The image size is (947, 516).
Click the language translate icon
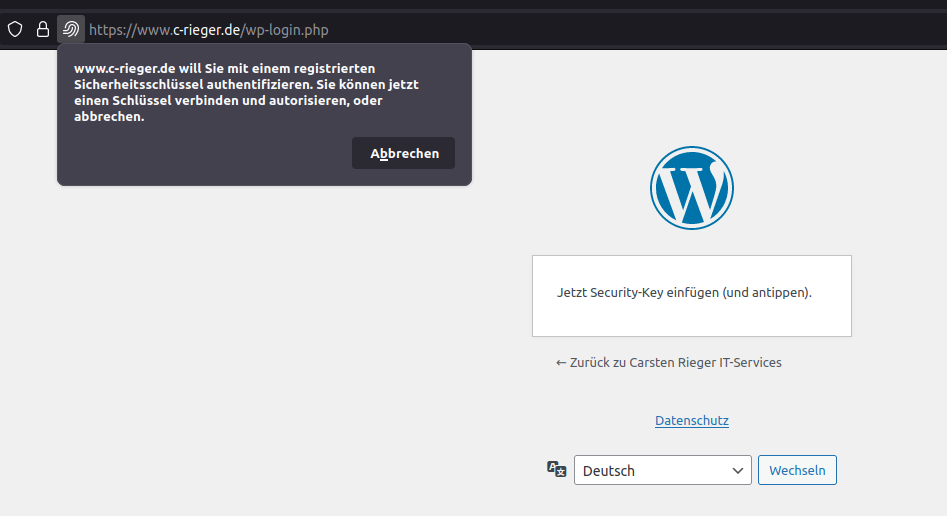click(x=556, y=469)
